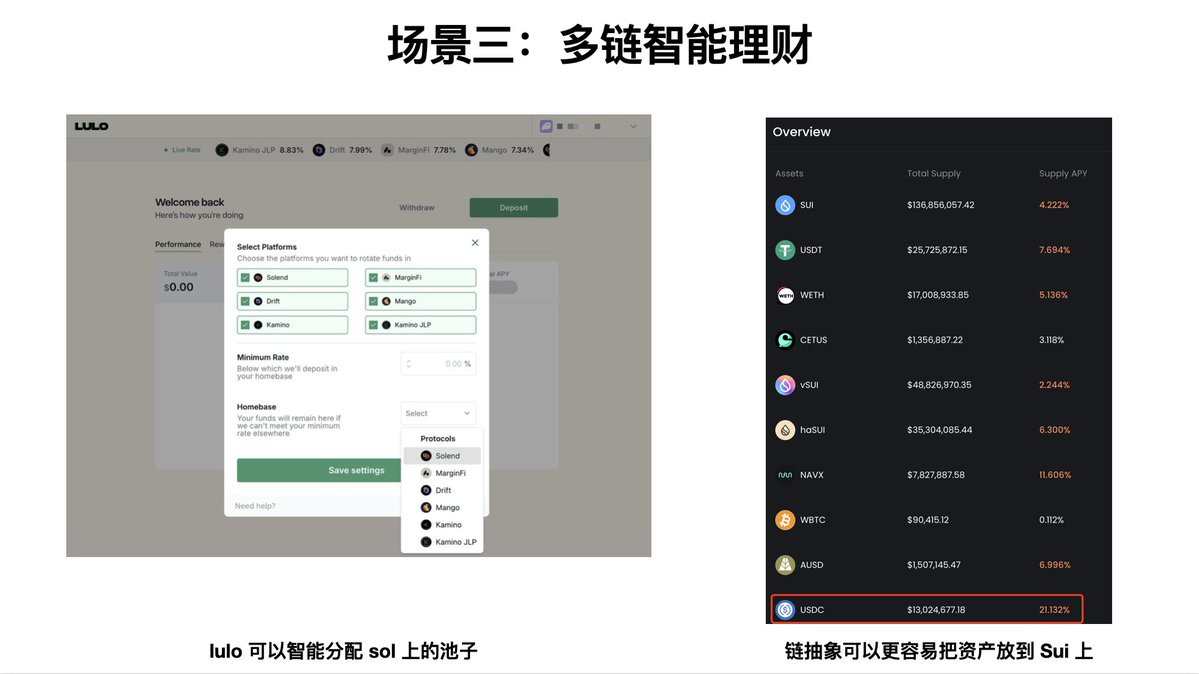Click the Total Supply column header

(934, 174)
